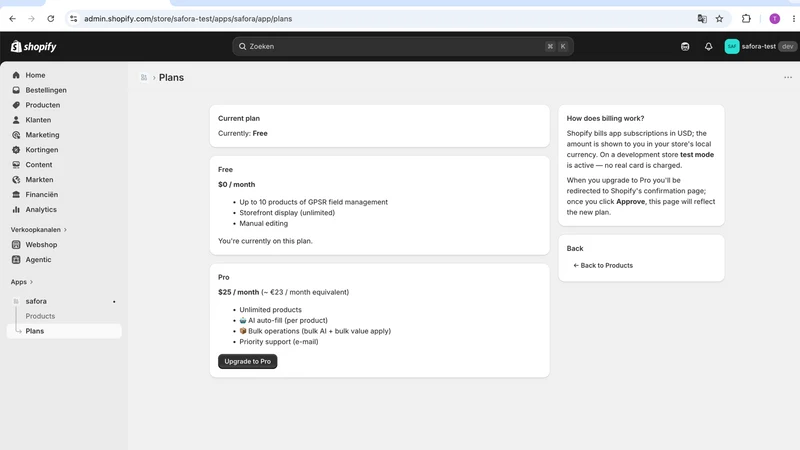This screenshot has width=800, height=450.
Task: Click the Bestellingen inbox icon
Action: pos(16,90)
